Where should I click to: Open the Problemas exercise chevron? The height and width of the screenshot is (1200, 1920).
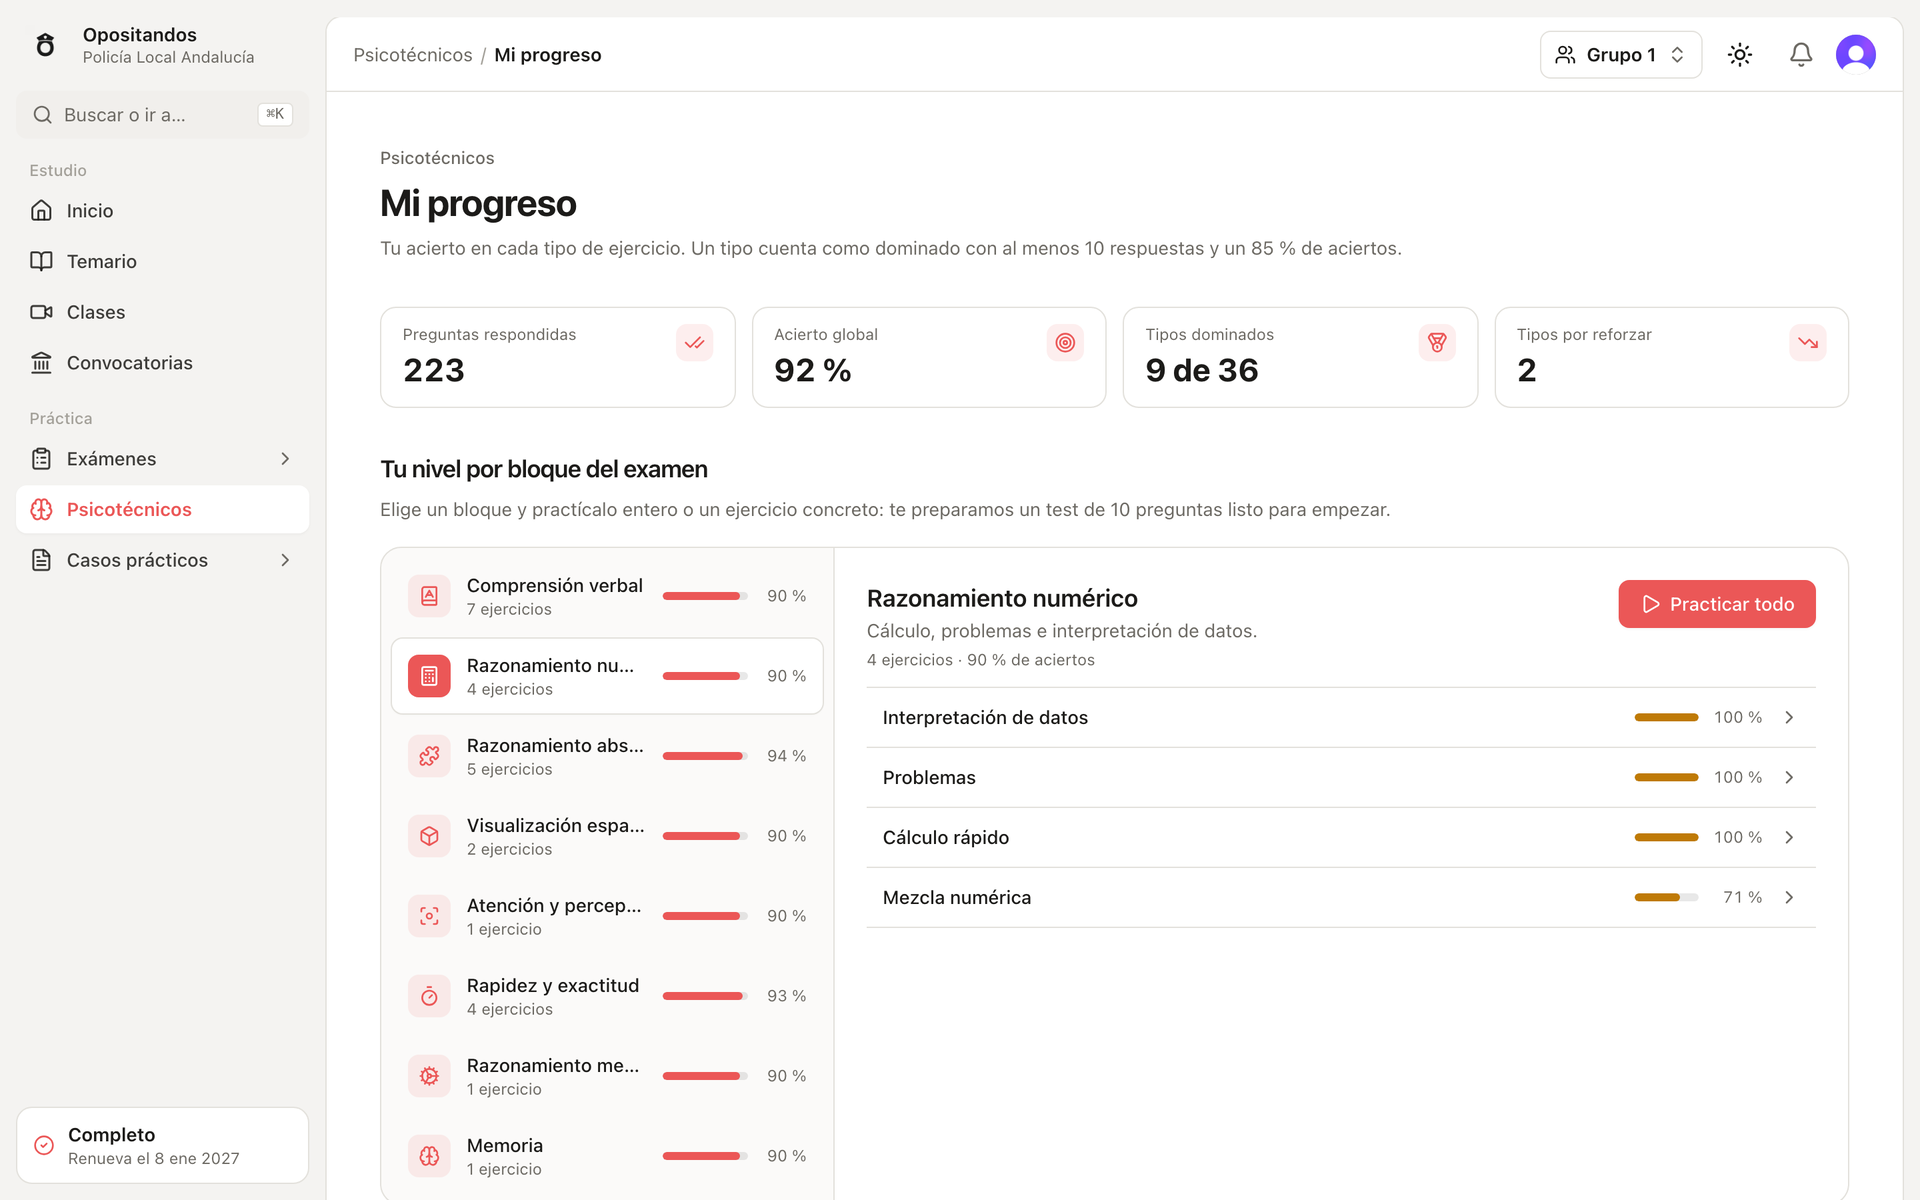[x=1789, y=778]
